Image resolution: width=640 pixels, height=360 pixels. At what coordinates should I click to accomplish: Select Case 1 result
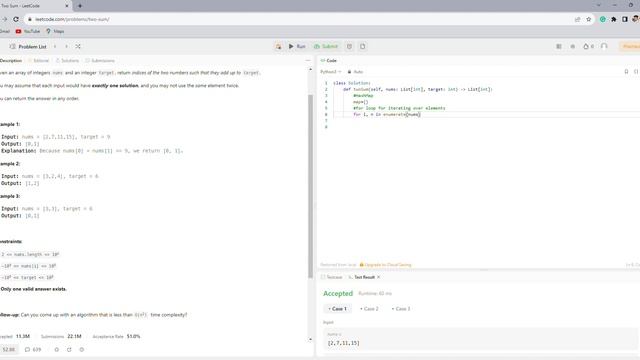click(x=338, y=309)
